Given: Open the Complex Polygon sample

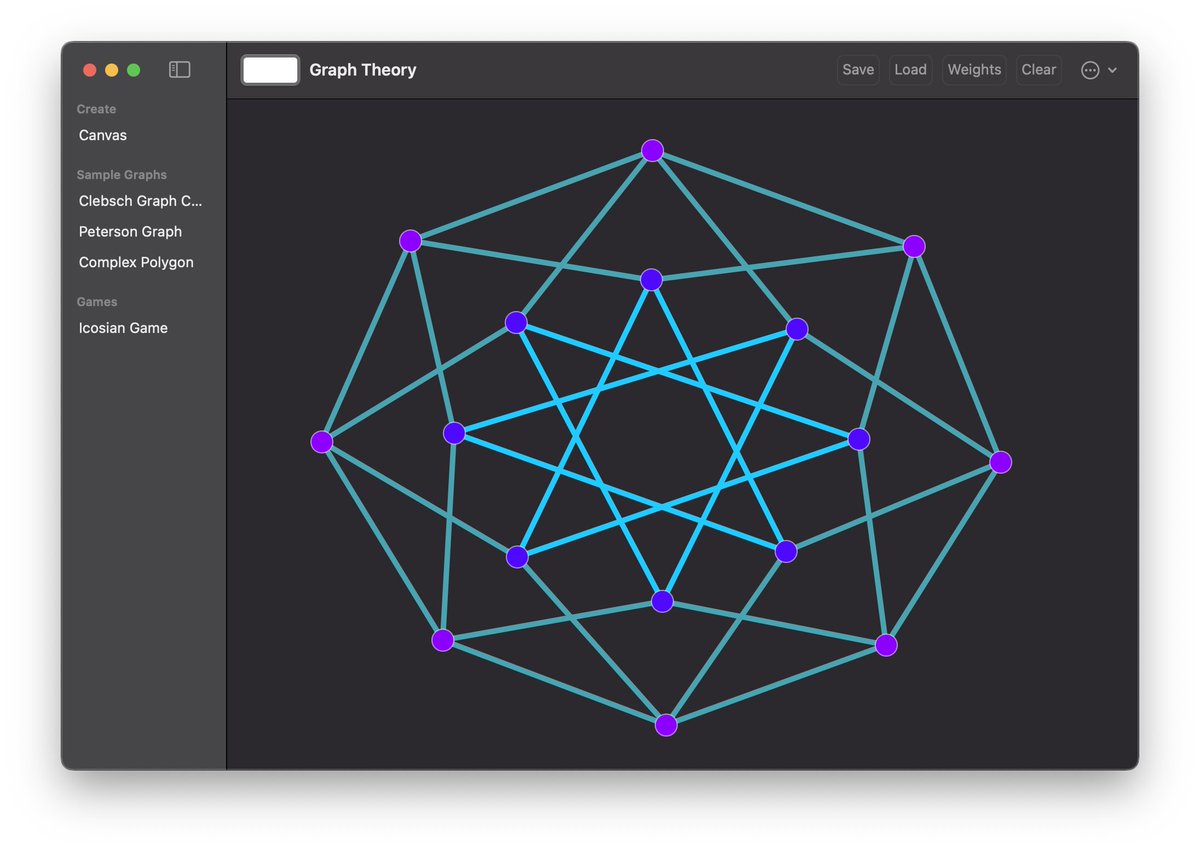Looking at the screenshot, I should [136, 262].
